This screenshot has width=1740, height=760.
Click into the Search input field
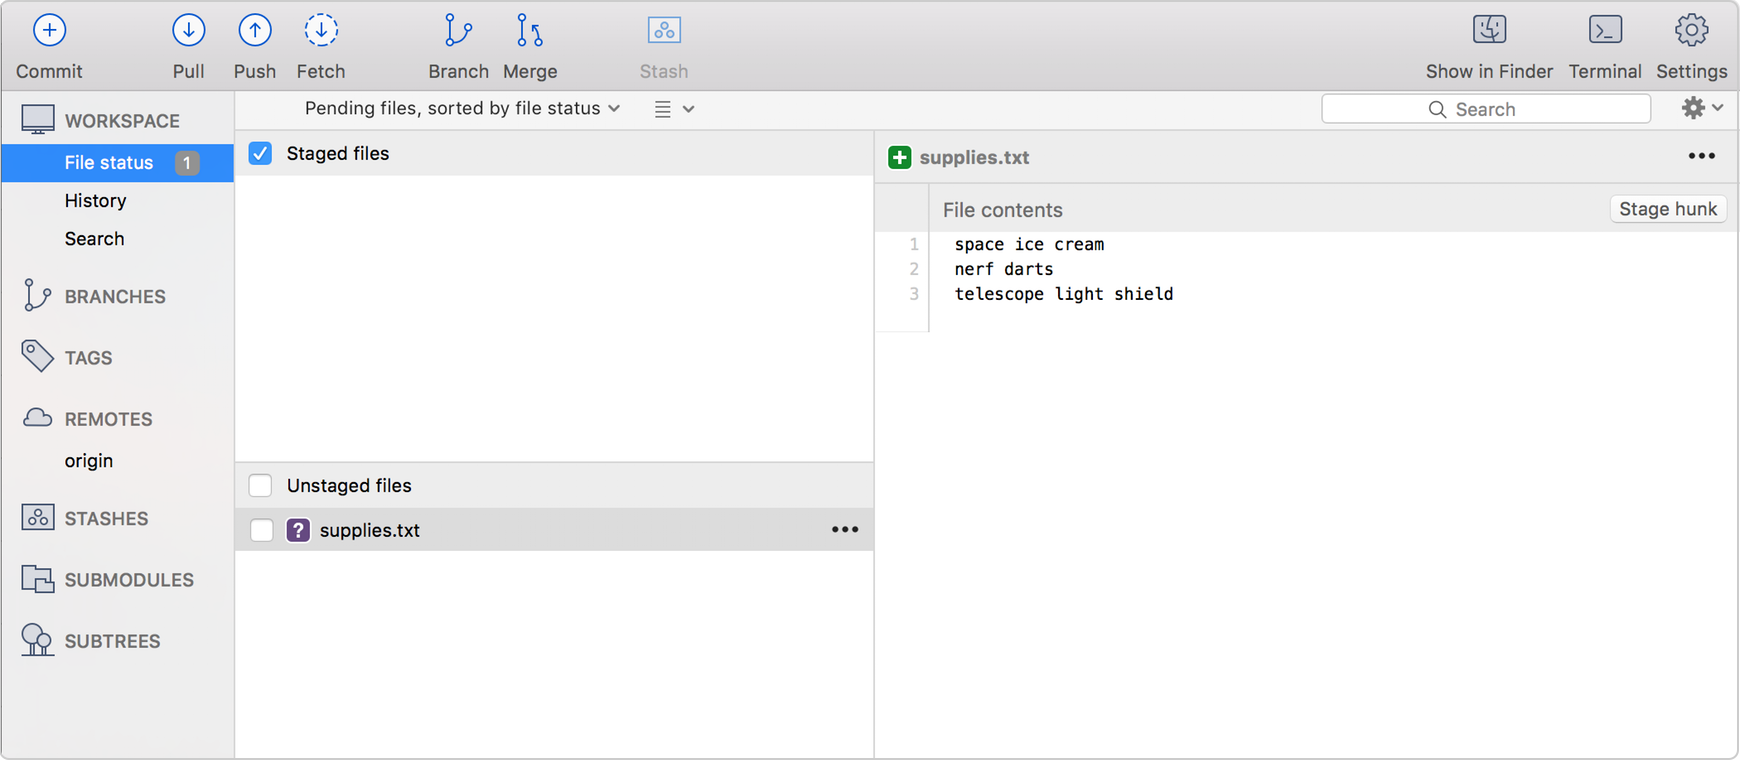(1485, 109)
